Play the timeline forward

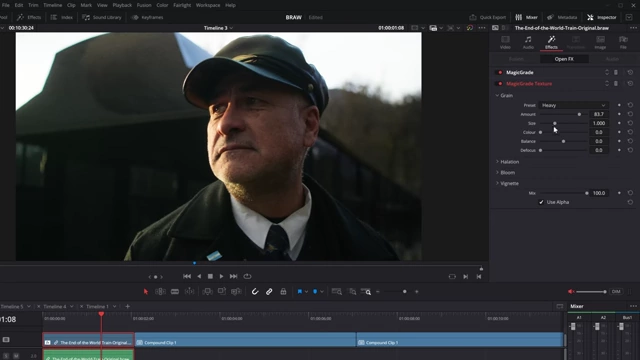point(221,276)
